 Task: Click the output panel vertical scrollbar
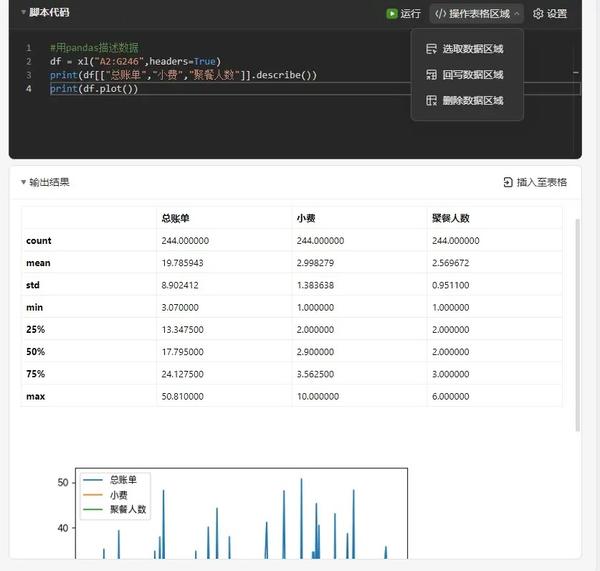[577, 325]
